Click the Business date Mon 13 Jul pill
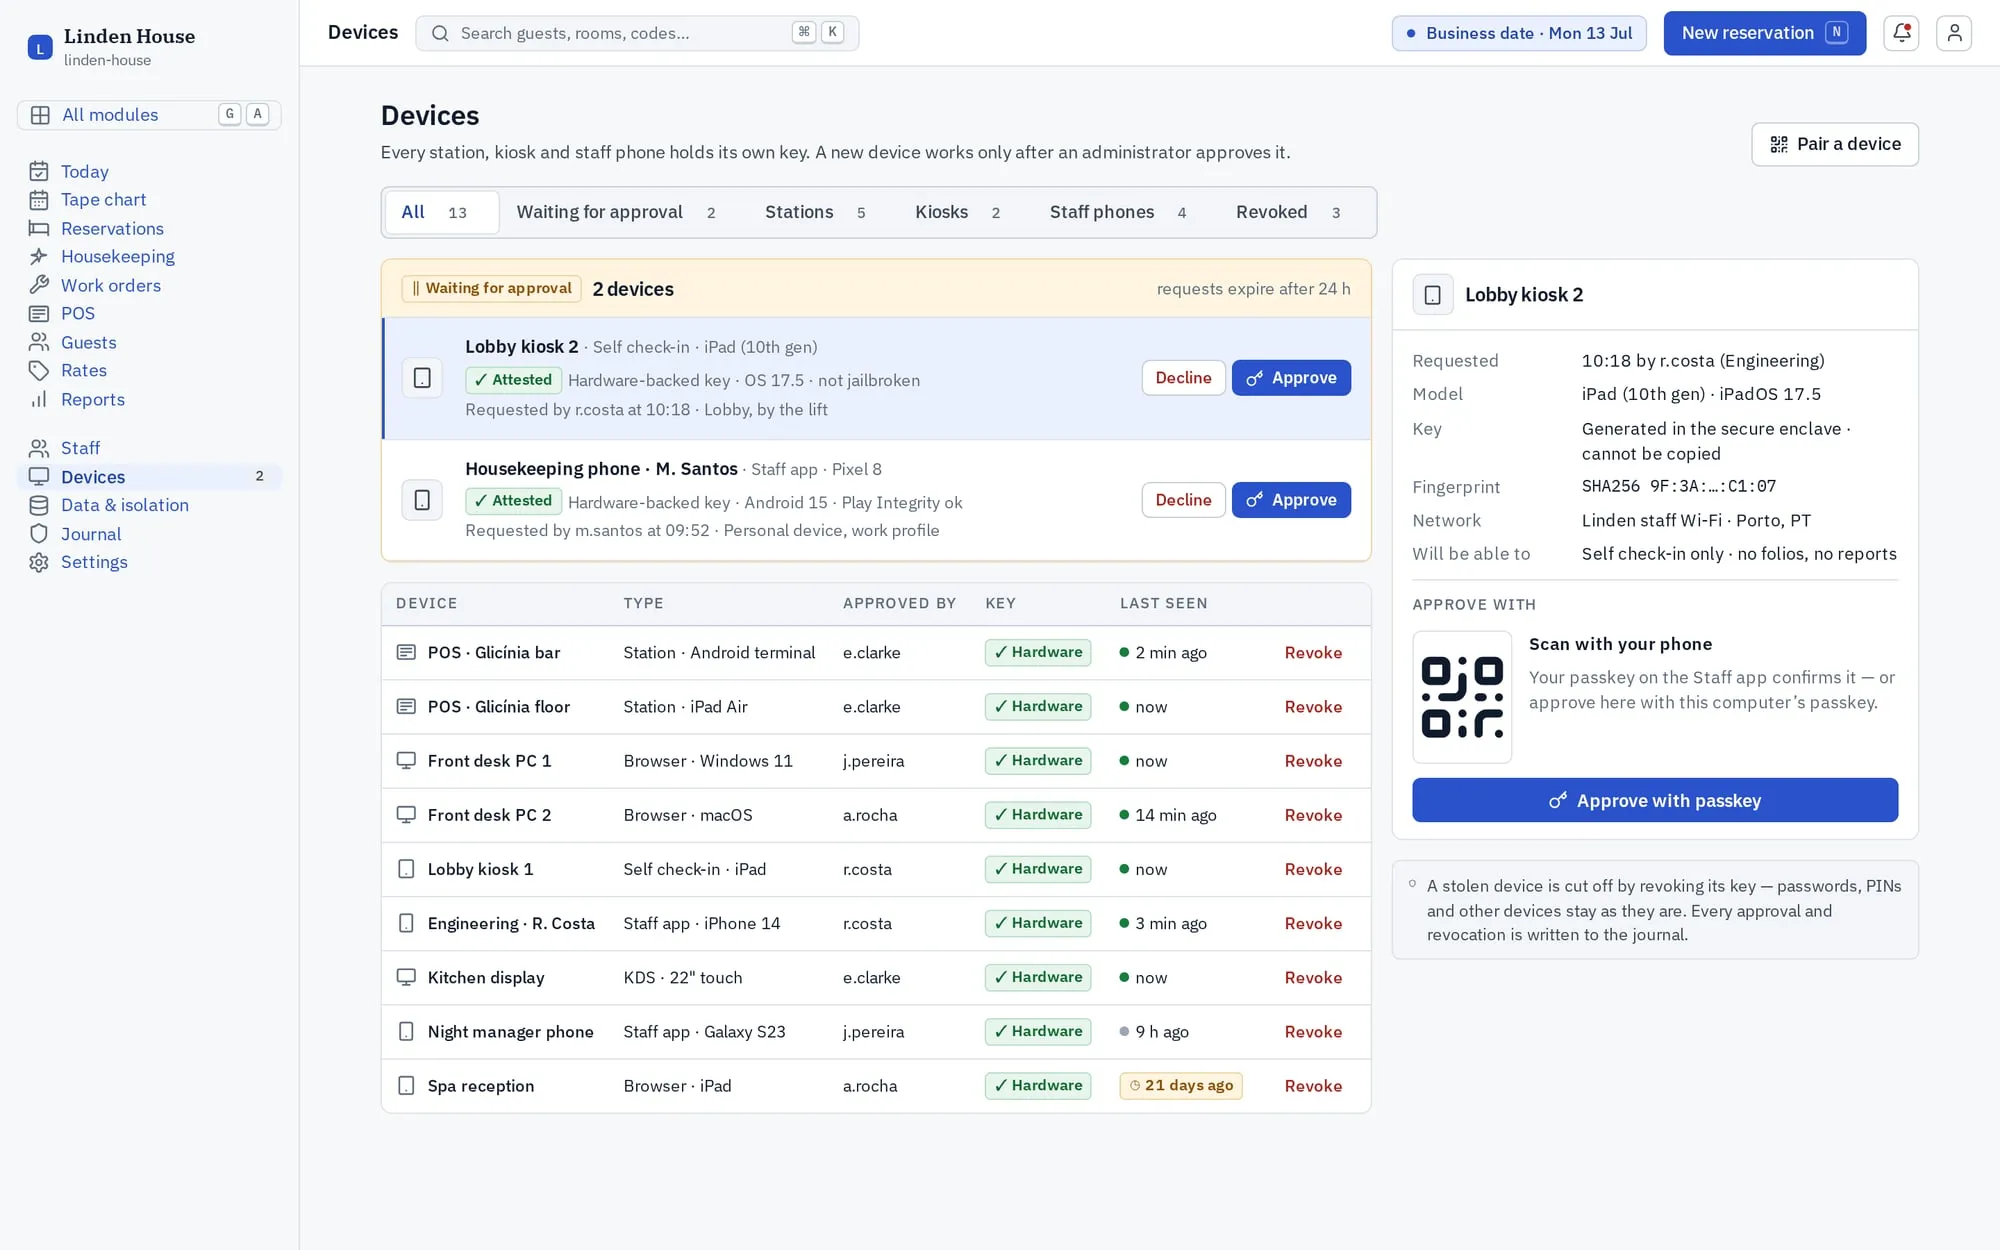Screen dimensions: 2000x1250 (x=1518, y=33)
